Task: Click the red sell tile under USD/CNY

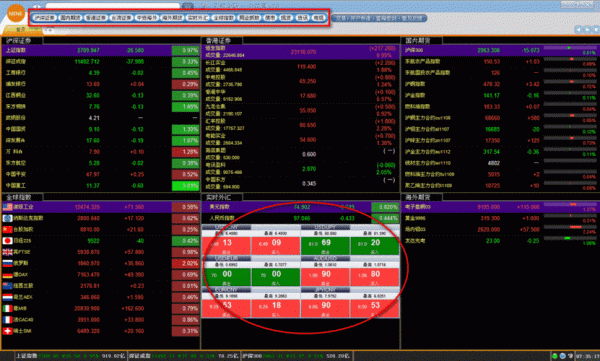Action: click(x=226, y=245)
